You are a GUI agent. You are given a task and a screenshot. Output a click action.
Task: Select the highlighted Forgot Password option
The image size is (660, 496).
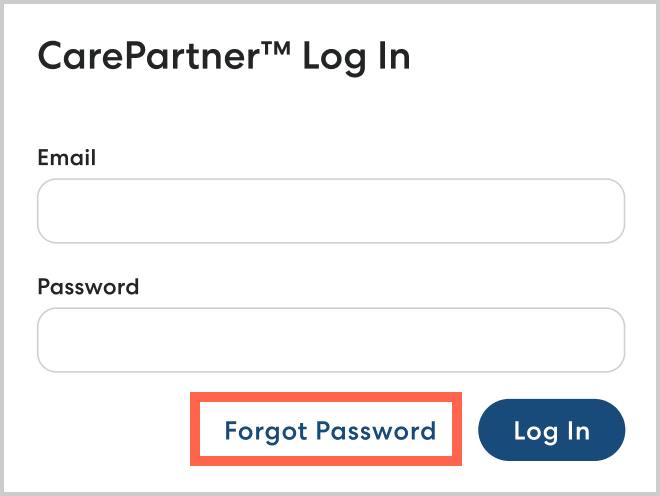click(x=330, y=431)
